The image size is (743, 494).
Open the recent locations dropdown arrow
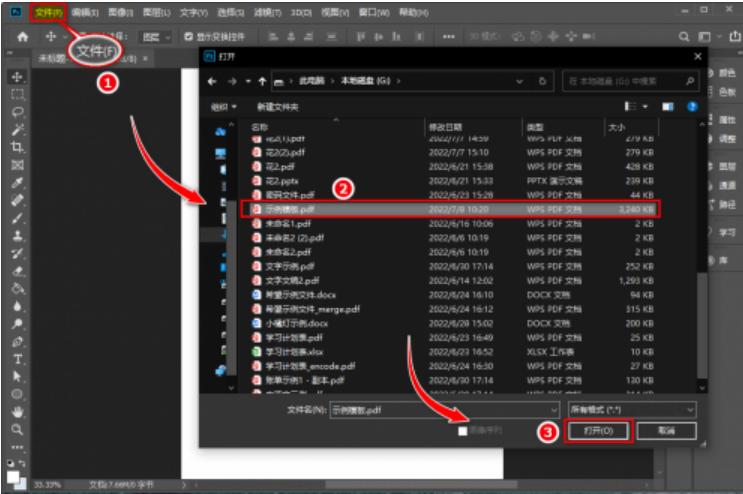click(248, 81)
